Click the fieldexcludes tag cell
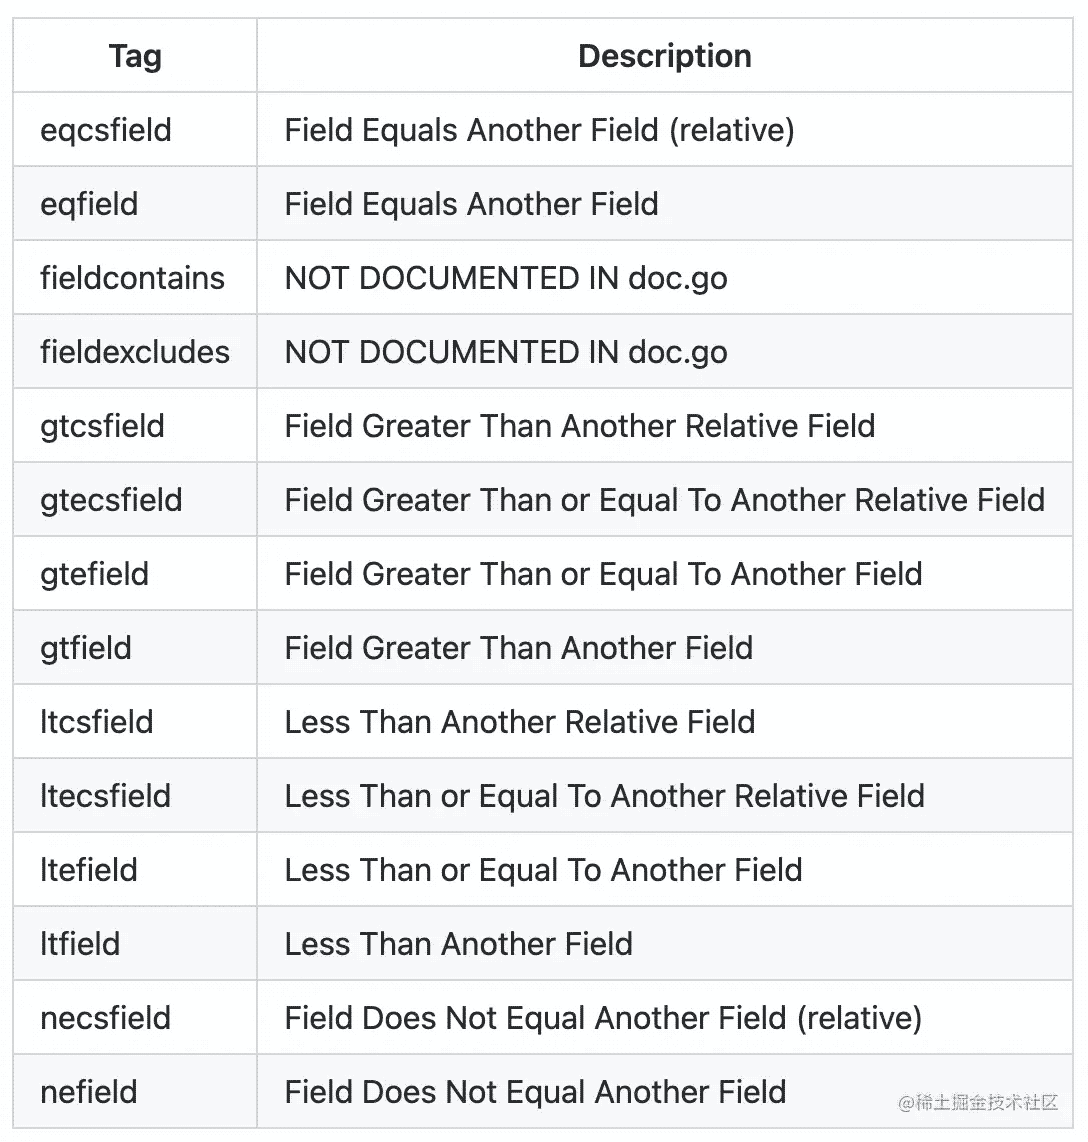The width and height of the screenshot is (1088, 1142). (135, 352)
